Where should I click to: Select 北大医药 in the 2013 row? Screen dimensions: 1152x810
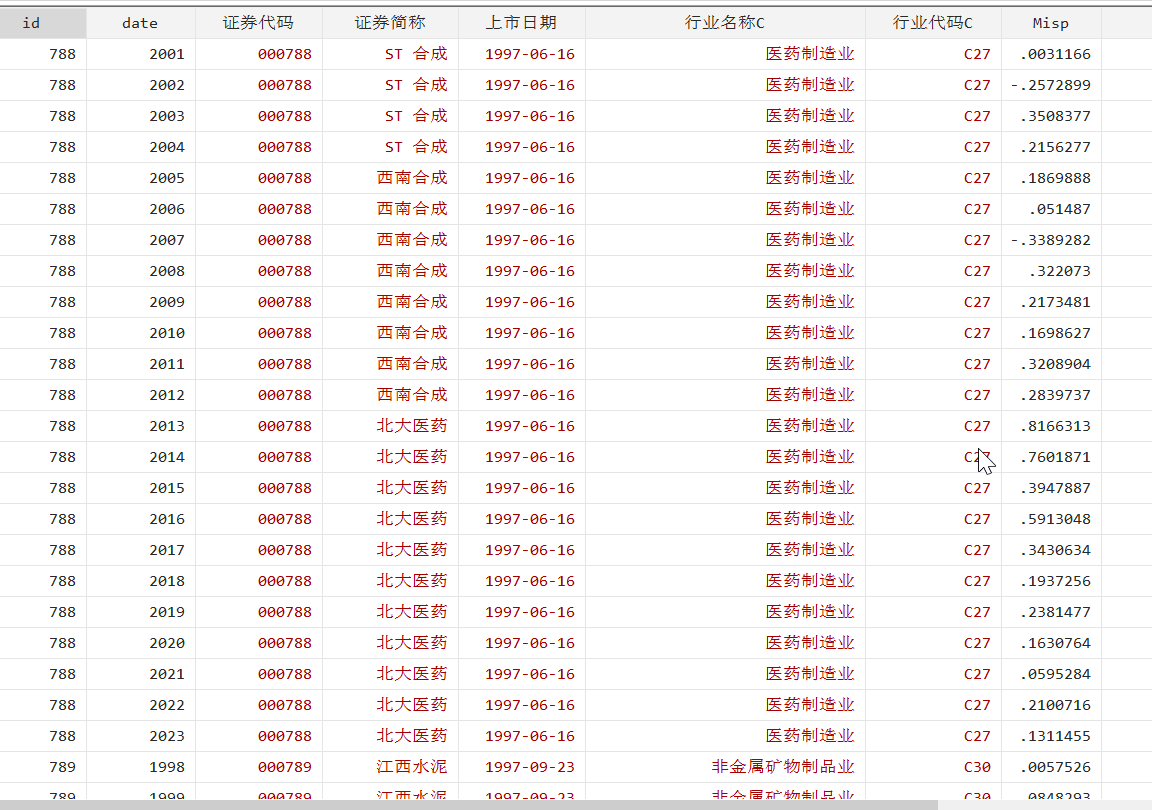click(412, 426)
